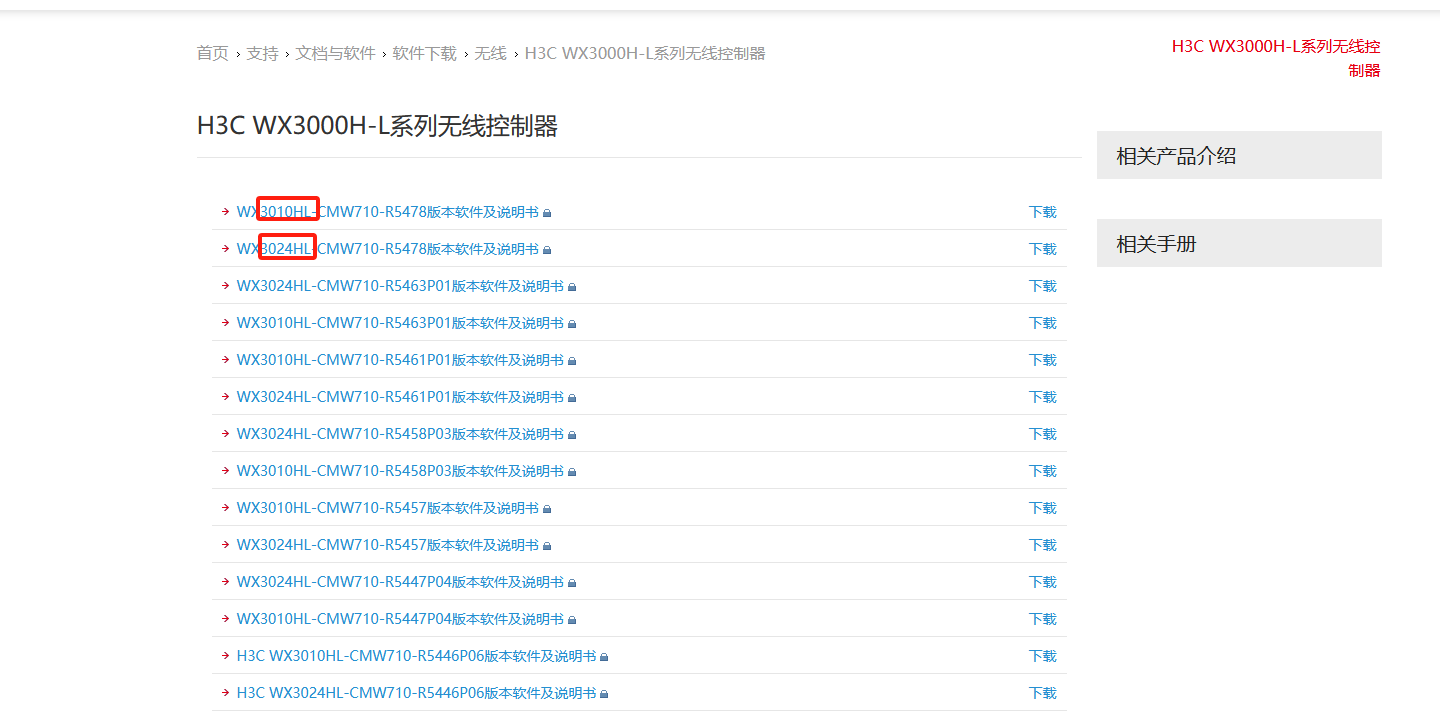The image size is (1440, 717).
Task: Open WX3024HL-CMW710-R5447P04版本软件及说明书 link
Action: coord(400,582)
